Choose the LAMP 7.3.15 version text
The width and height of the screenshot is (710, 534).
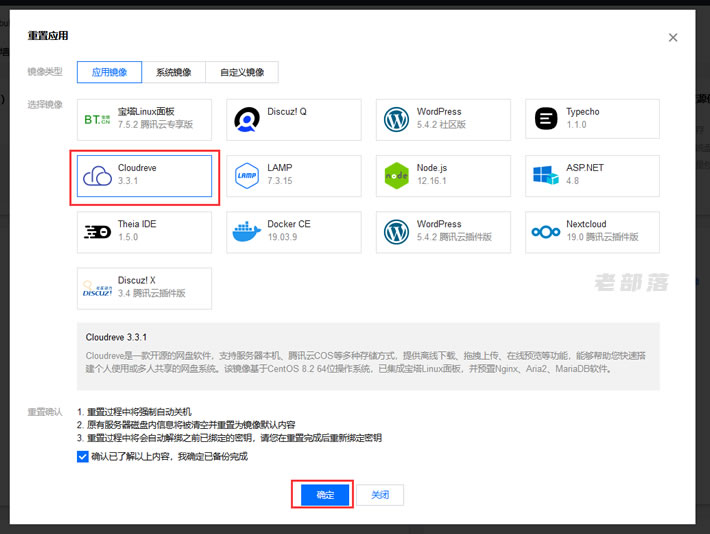(279, 181)
